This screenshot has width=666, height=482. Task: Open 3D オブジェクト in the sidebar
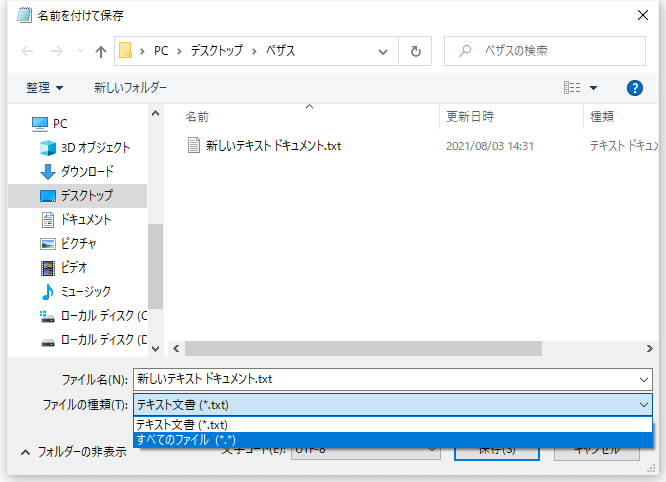[x=85, y=148]
